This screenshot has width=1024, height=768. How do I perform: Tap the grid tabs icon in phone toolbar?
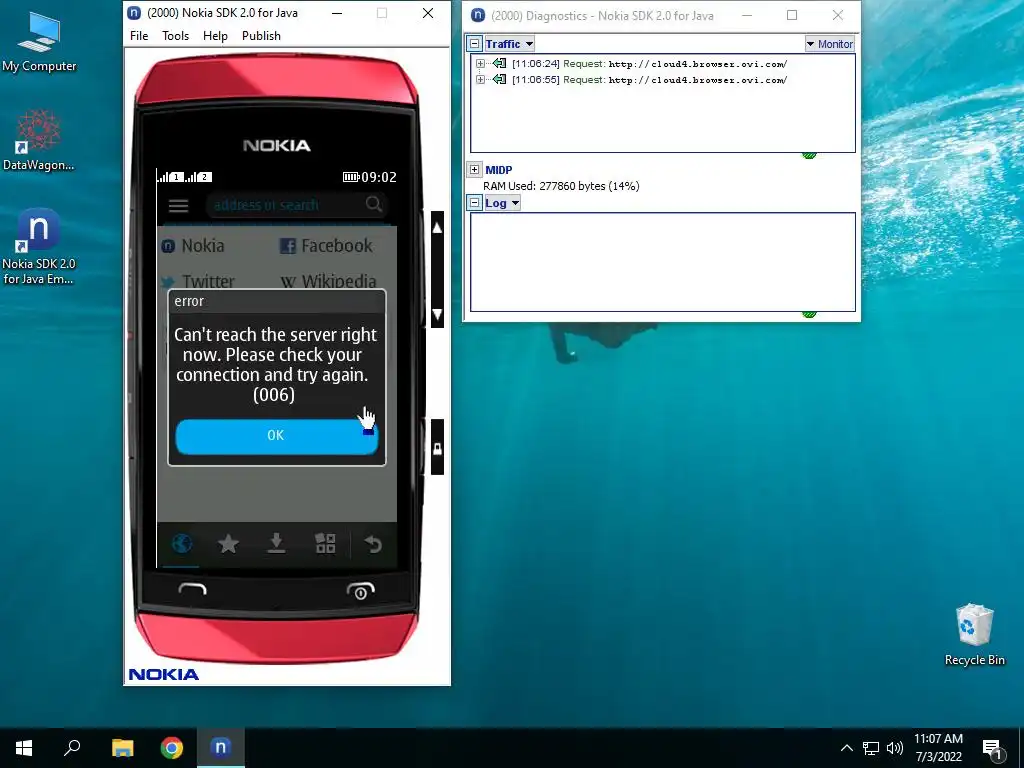[x=325, y=543]
